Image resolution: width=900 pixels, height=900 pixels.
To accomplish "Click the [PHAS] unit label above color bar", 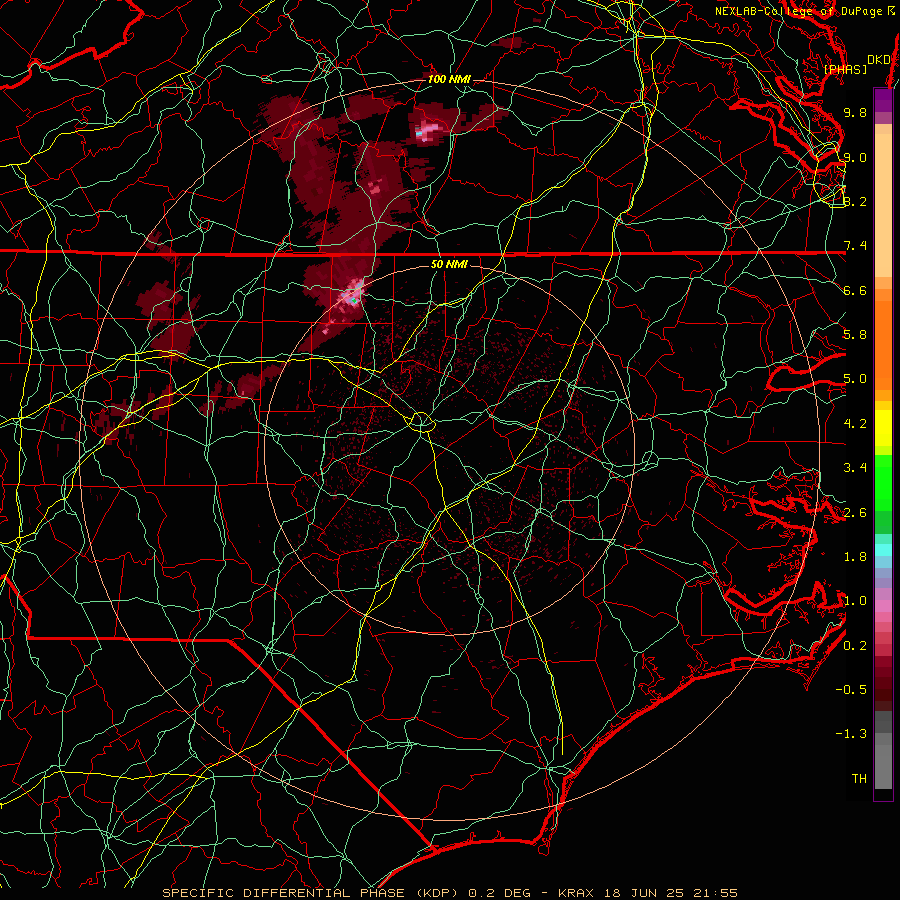I will tap(845, 69).
